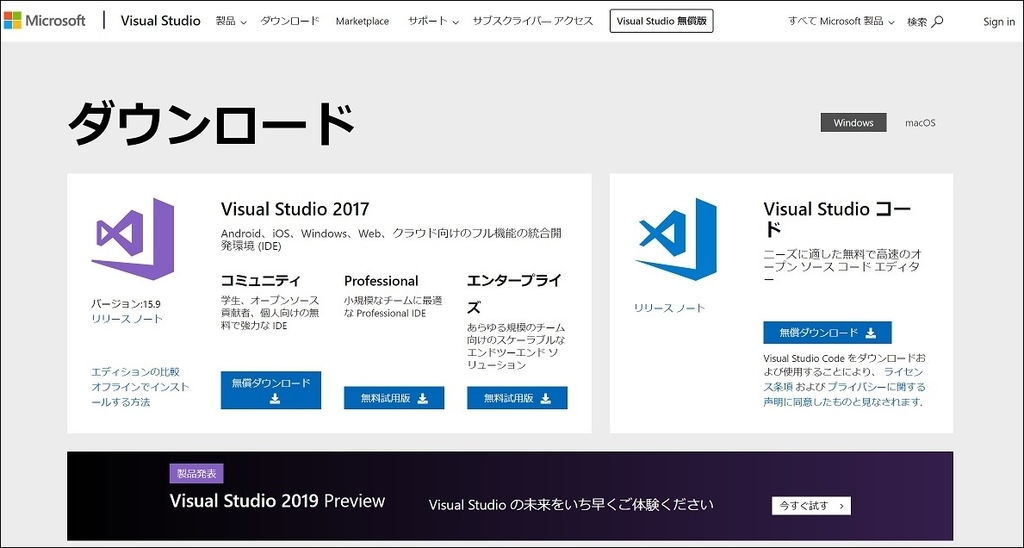Open the ダウンロード menu item
1024x548 pixels.
[289, 22]
